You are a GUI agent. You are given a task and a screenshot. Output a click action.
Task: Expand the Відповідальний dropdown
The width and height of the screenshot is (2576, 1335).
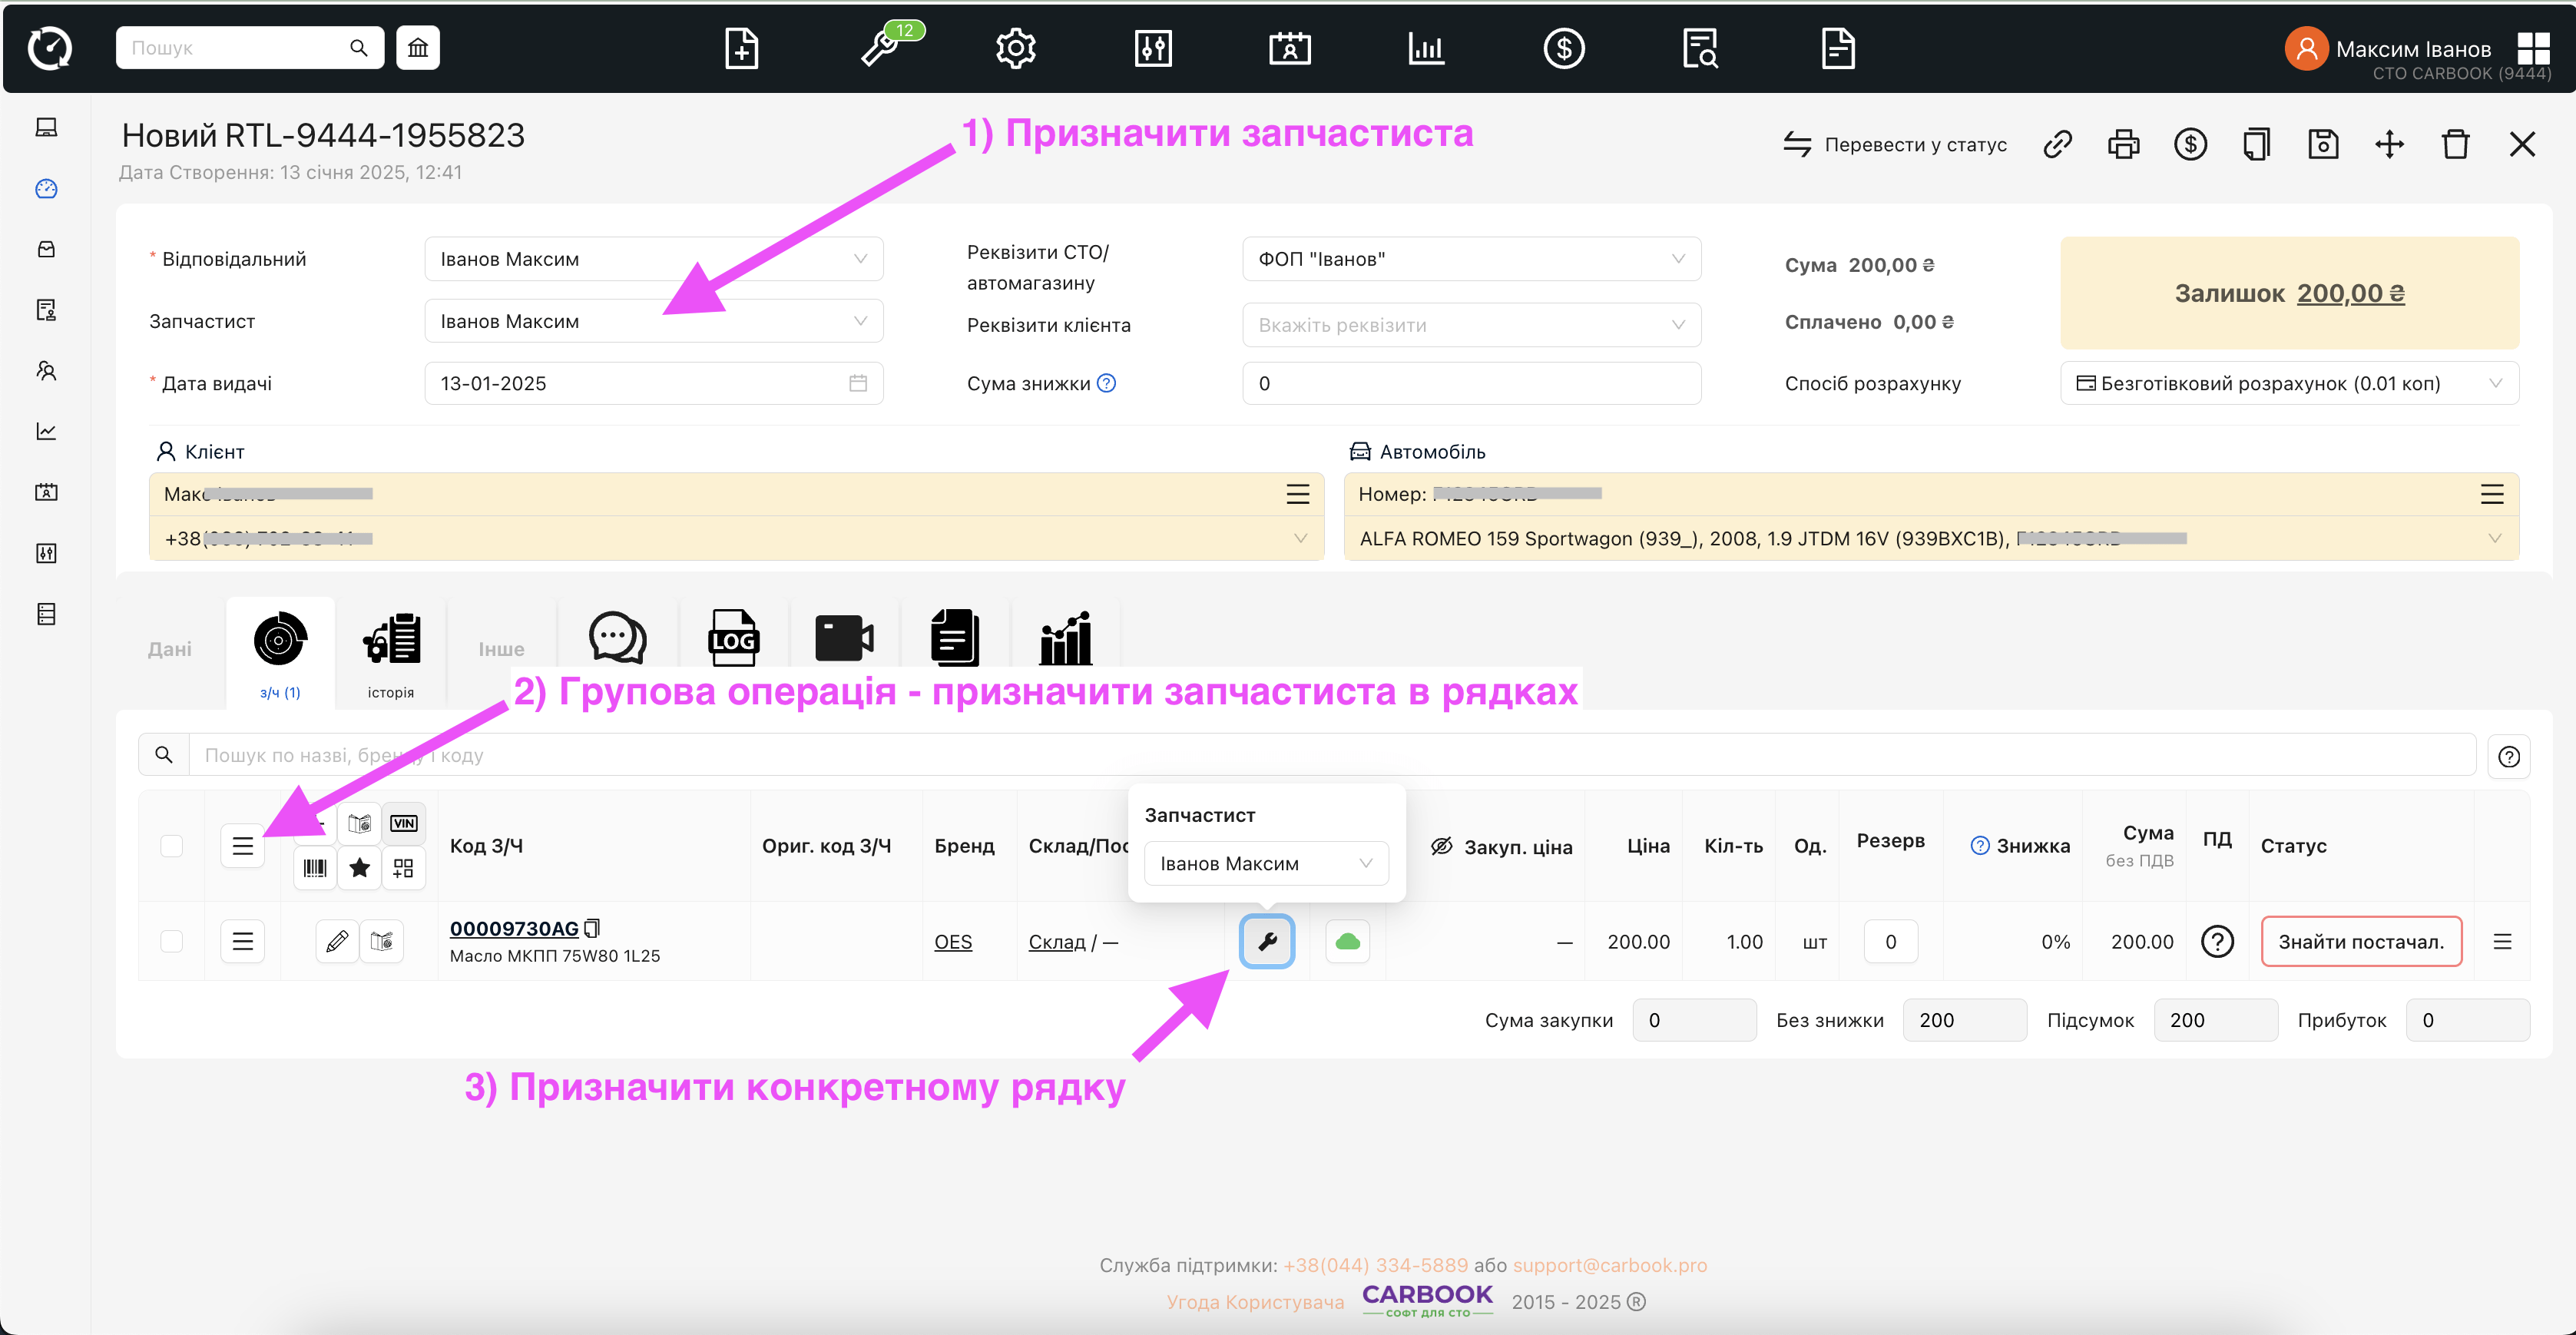pyautogui.click(x=653, y=259)
